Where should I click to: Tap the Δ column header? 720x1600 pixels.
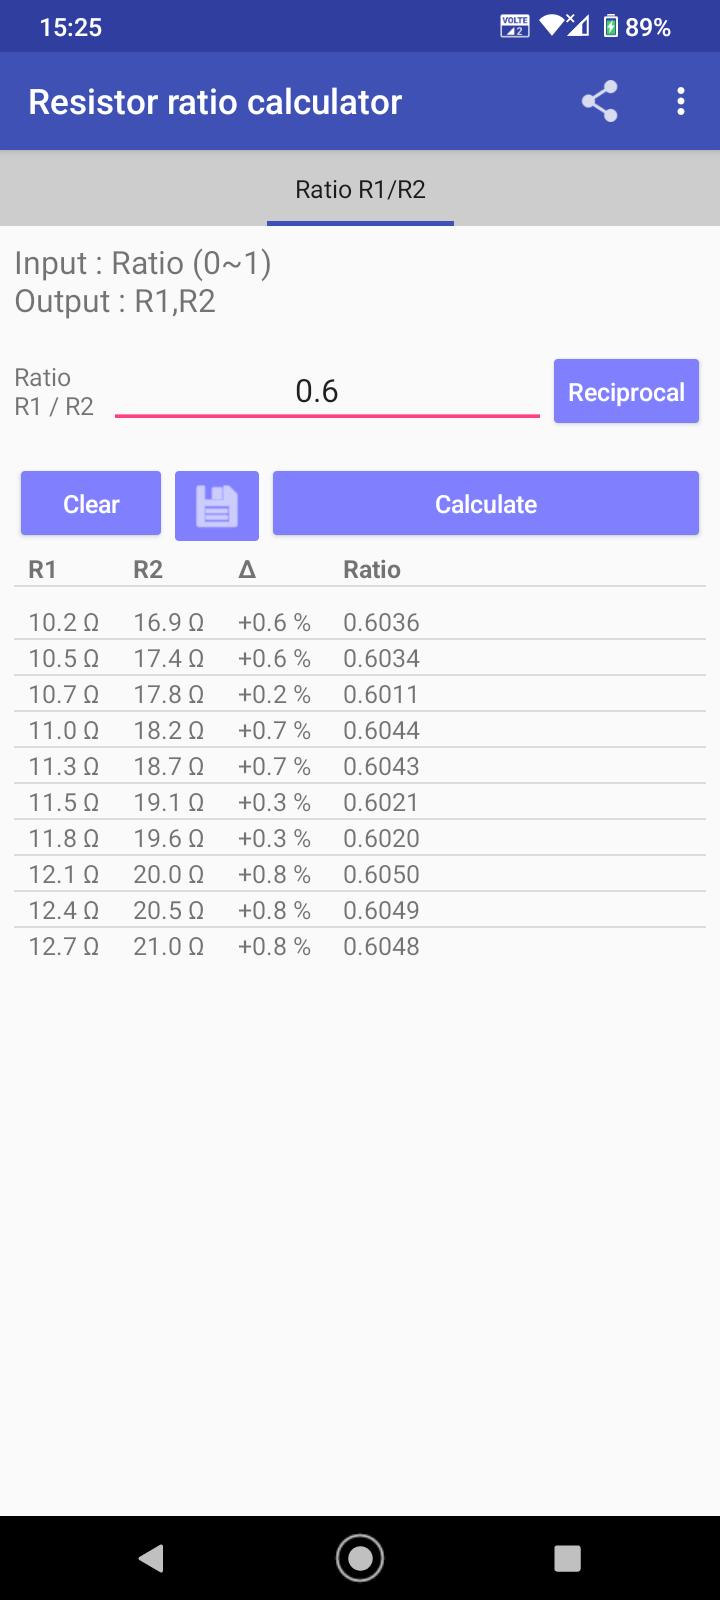click(247, 570)
